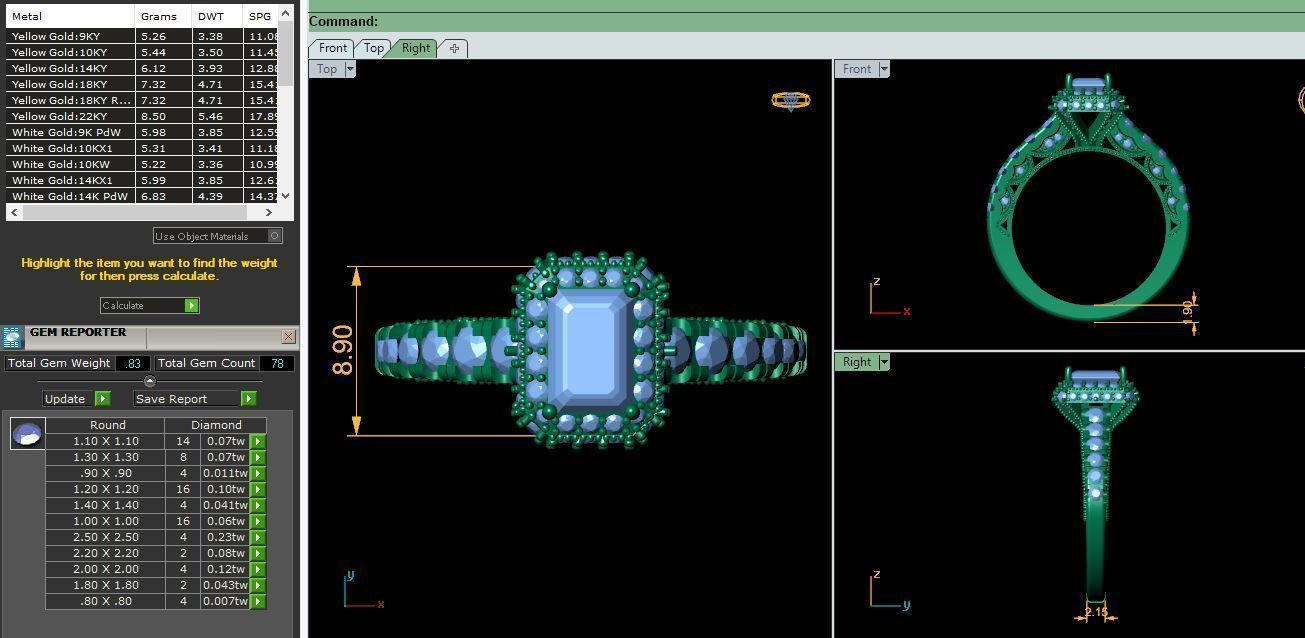This screenshot has height=638, width=1305.
Task: Click the Total Gem Weight value field
Action: [x=133, y=363]
